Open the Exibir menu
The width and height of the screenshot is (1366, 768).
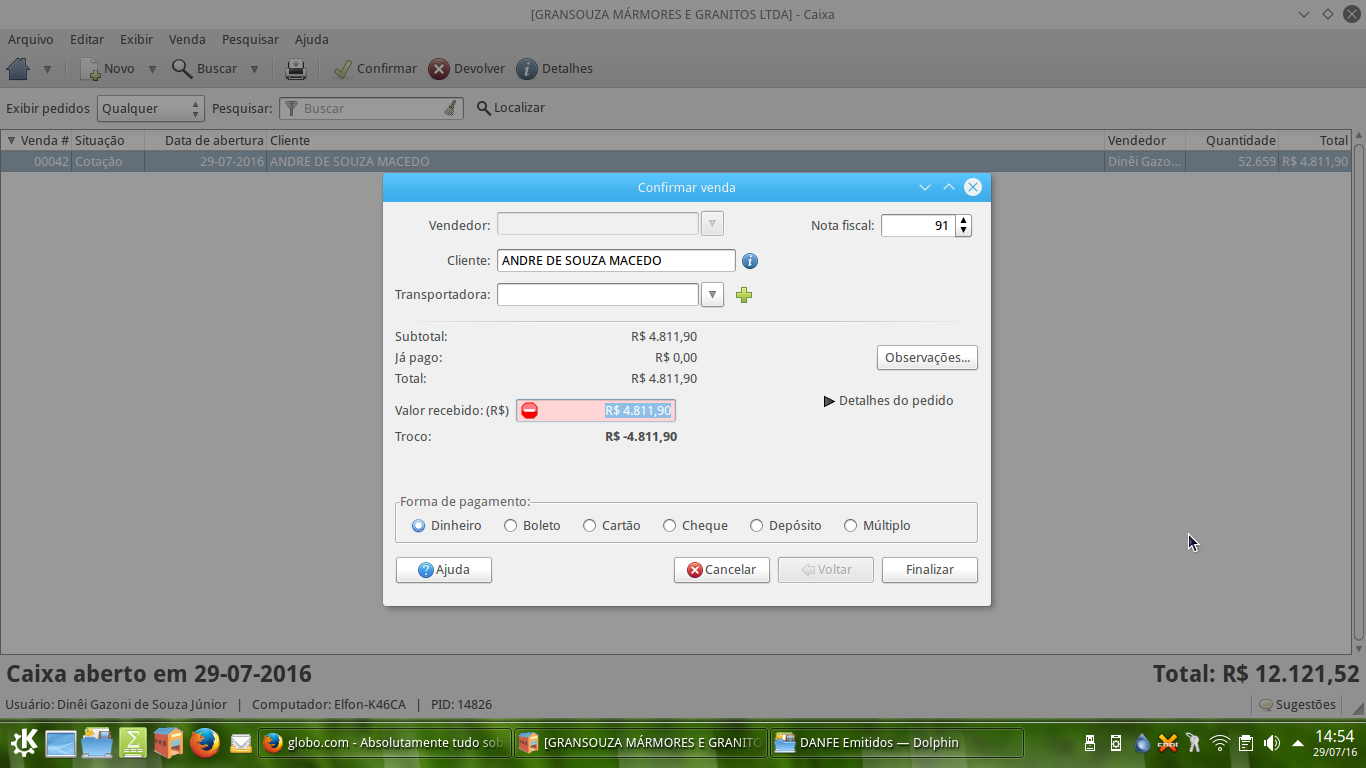click(x=136, y=40)
